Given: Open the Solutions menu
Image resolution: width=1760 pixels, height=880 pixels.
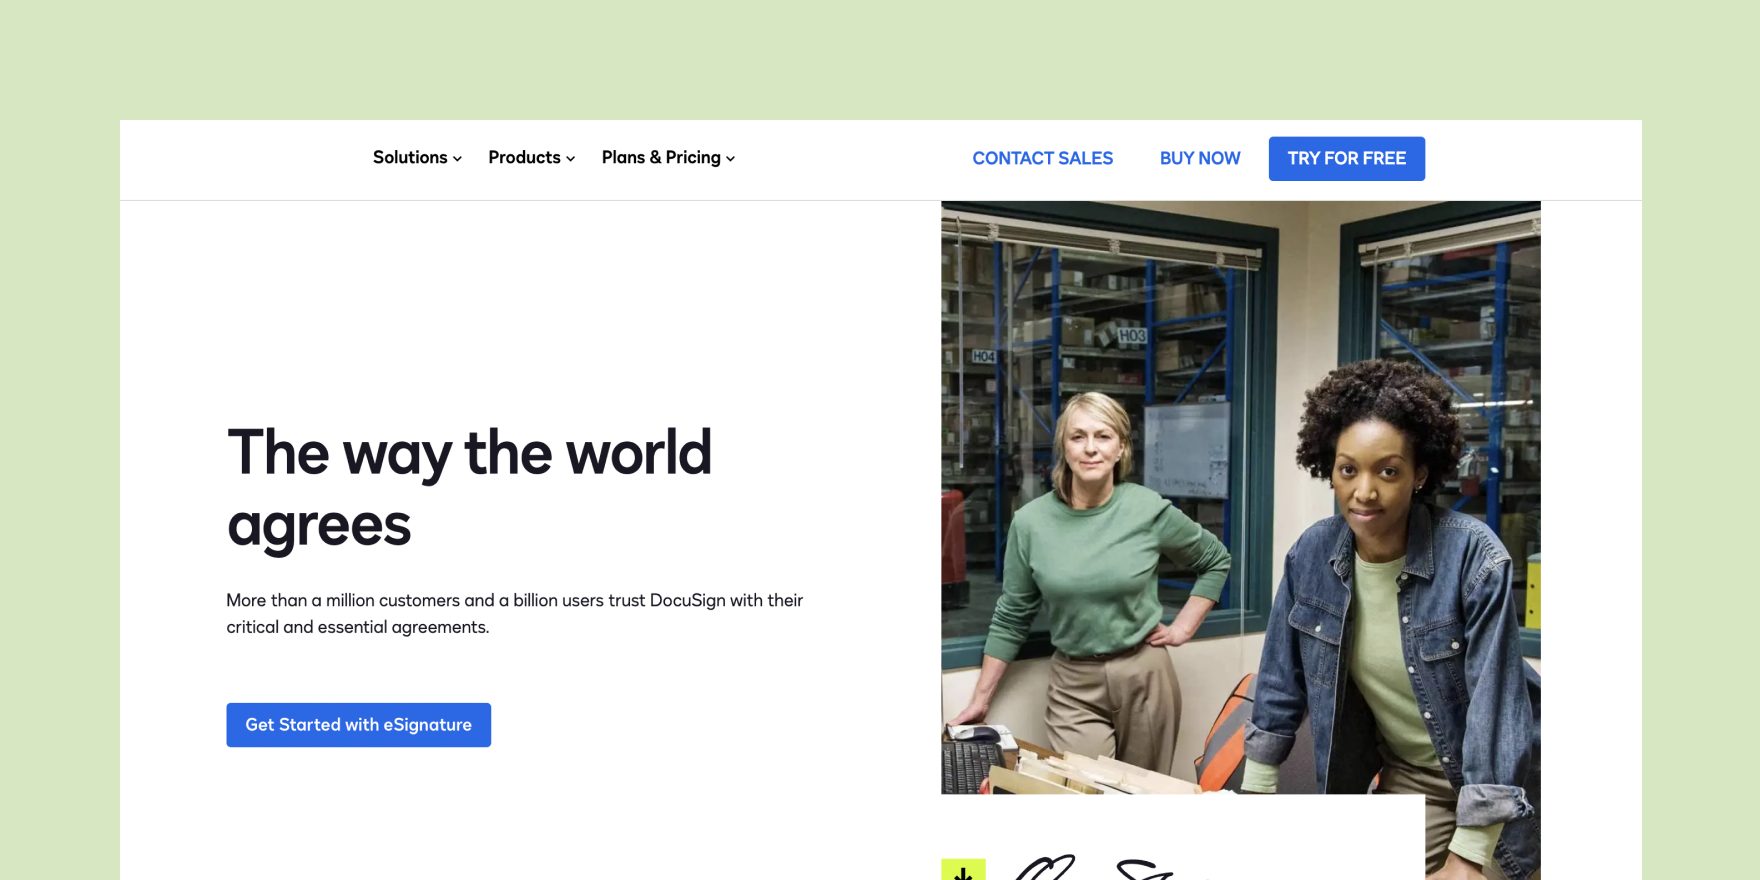Looking at the screenshot, I should [410, 158].
